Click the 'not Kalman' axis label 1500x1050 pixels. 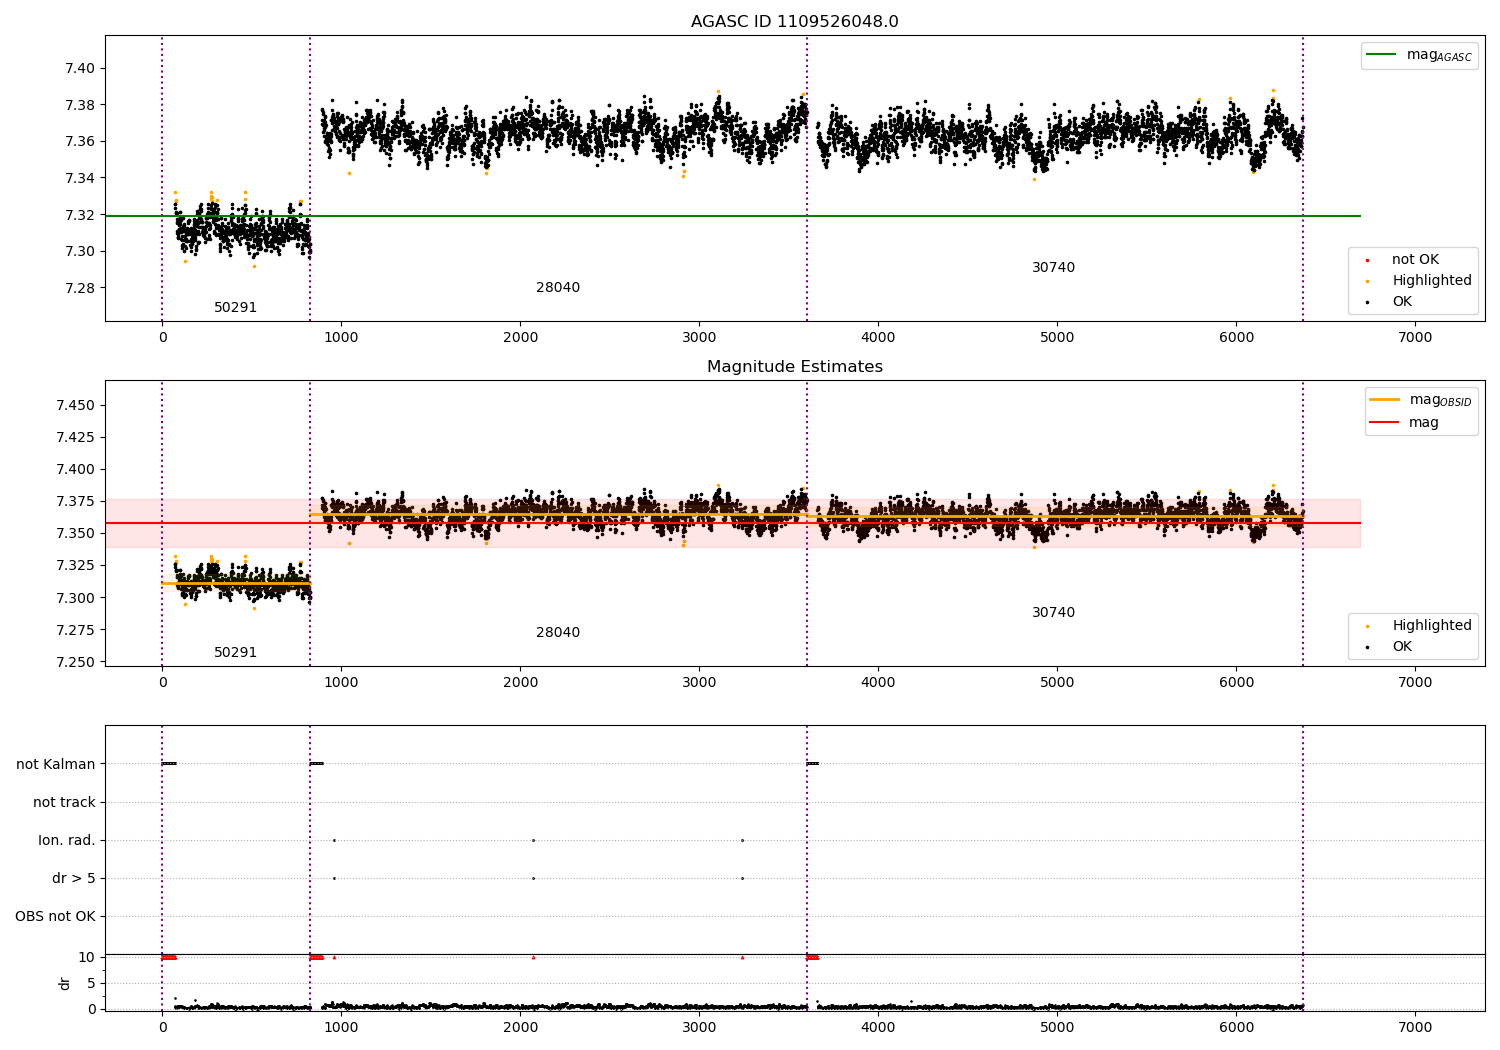(56, 764)
